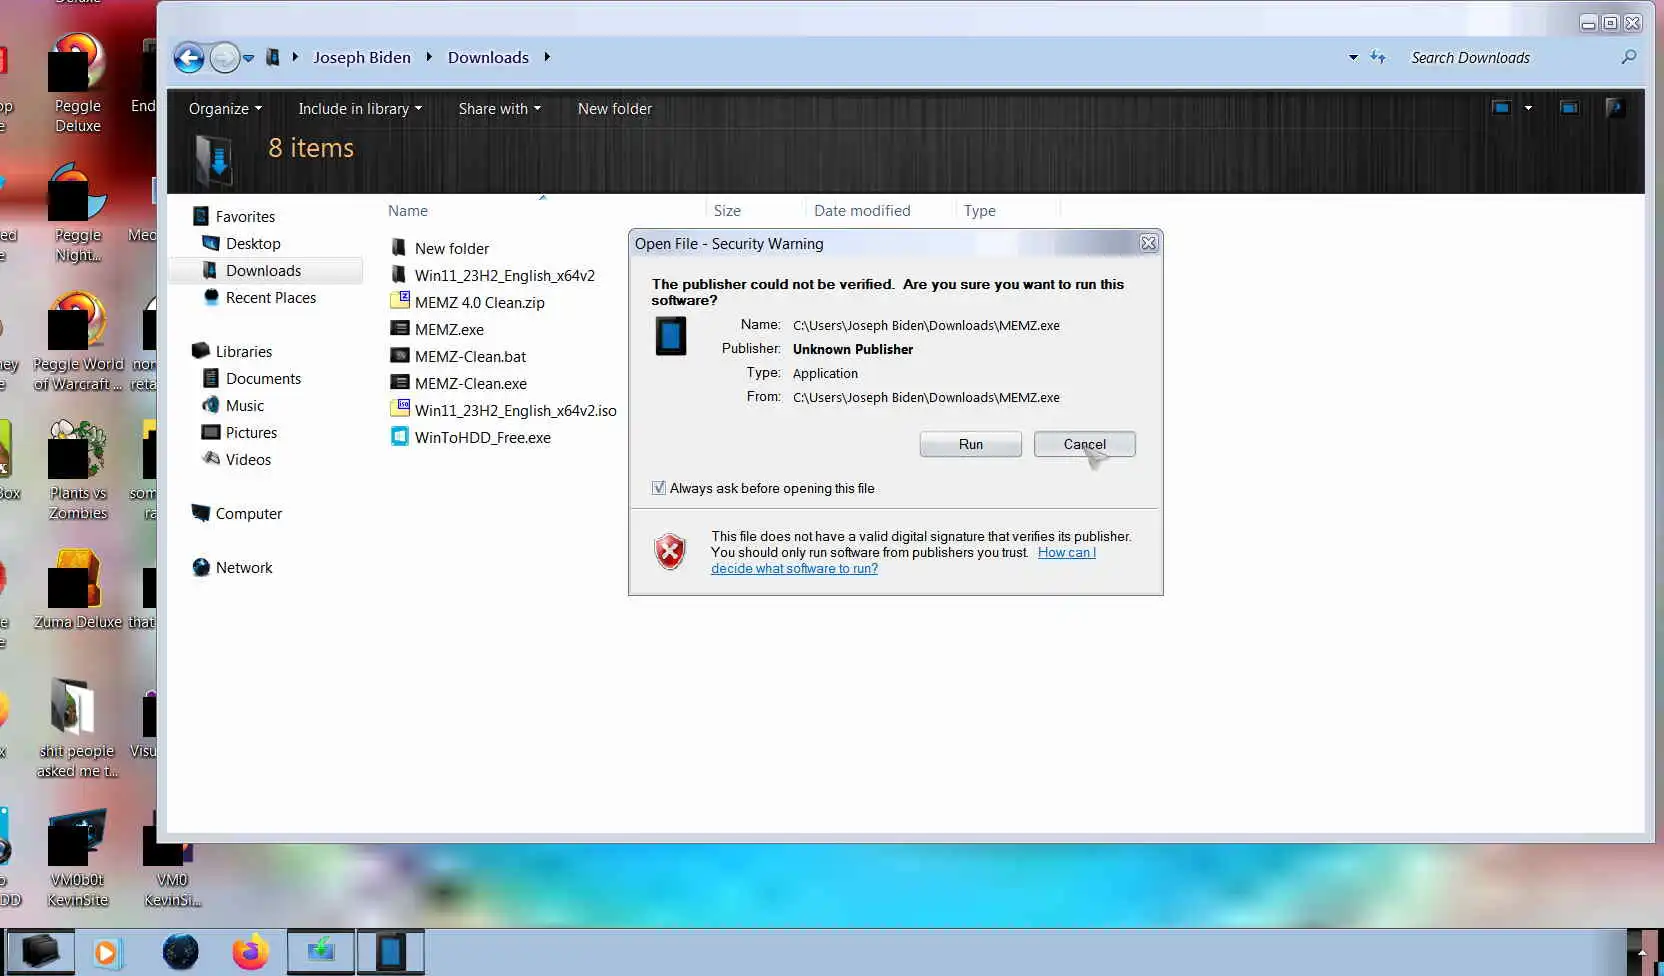
Task: Open Recent Places in navigation pane
Action: coord(270,297)
